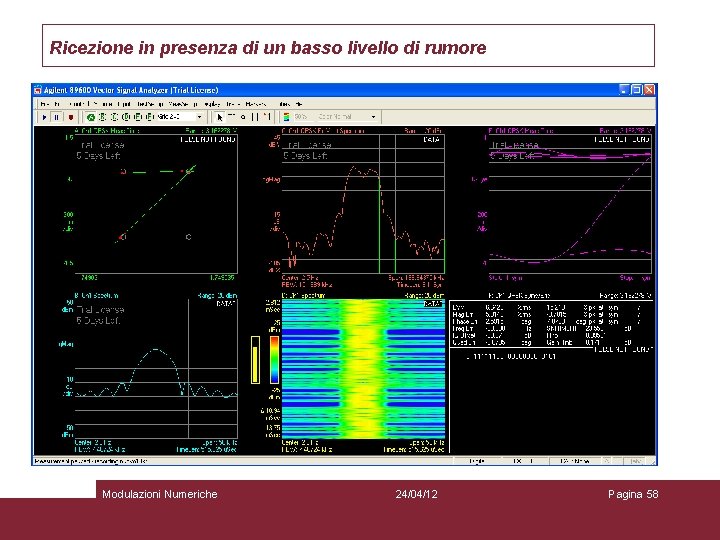This screenshot has height=540, width=720.
Task: Select trace E toolbar button
Action: (x=137, y=117)
